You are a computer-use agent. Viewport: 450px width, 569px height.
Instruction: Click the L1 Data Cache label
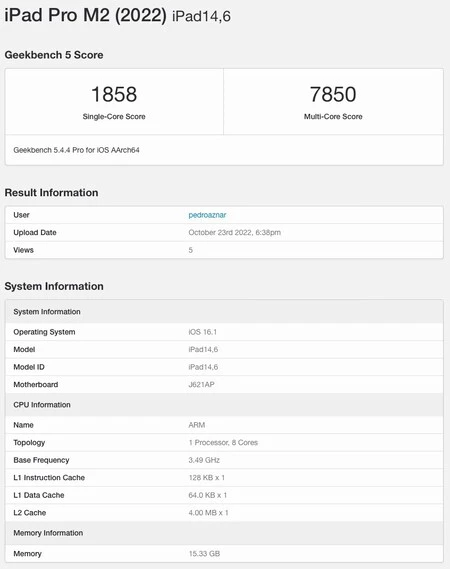pyautogui.click(x=39, y=495)
